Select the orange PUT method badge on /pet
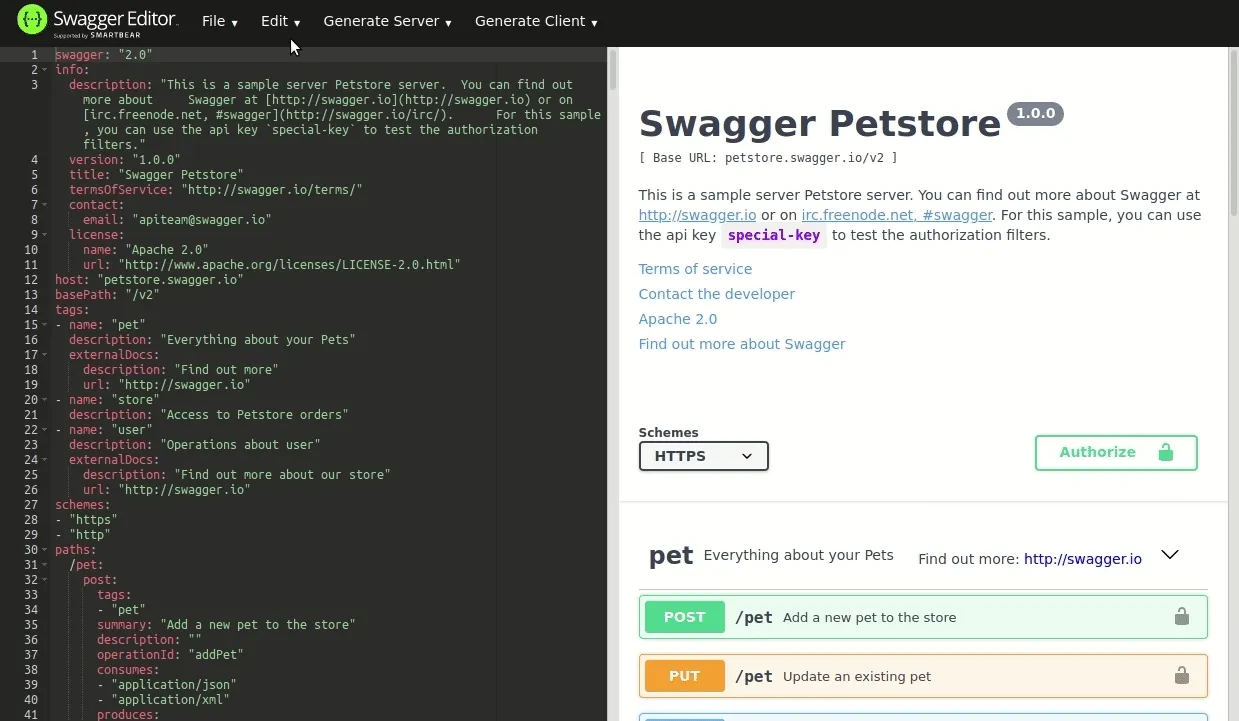 (x=684, y=676)
